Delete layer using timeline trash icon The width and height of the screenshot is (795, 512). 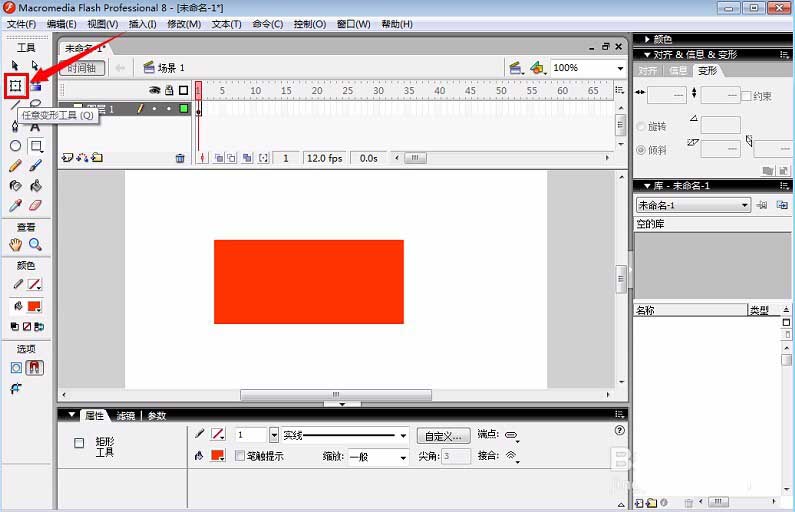point(180,158)
